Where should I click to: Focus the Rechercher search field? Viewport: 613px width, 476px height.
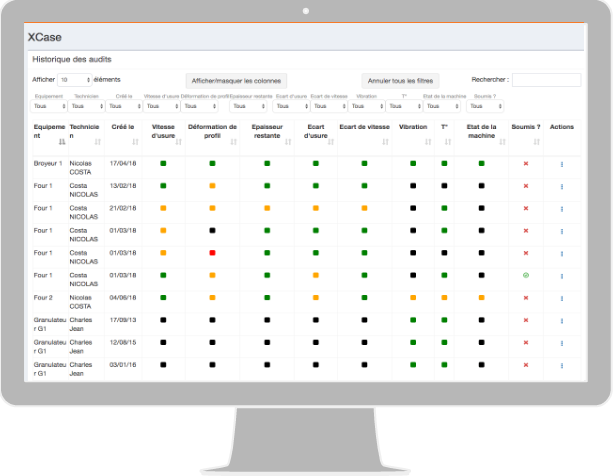546,79
